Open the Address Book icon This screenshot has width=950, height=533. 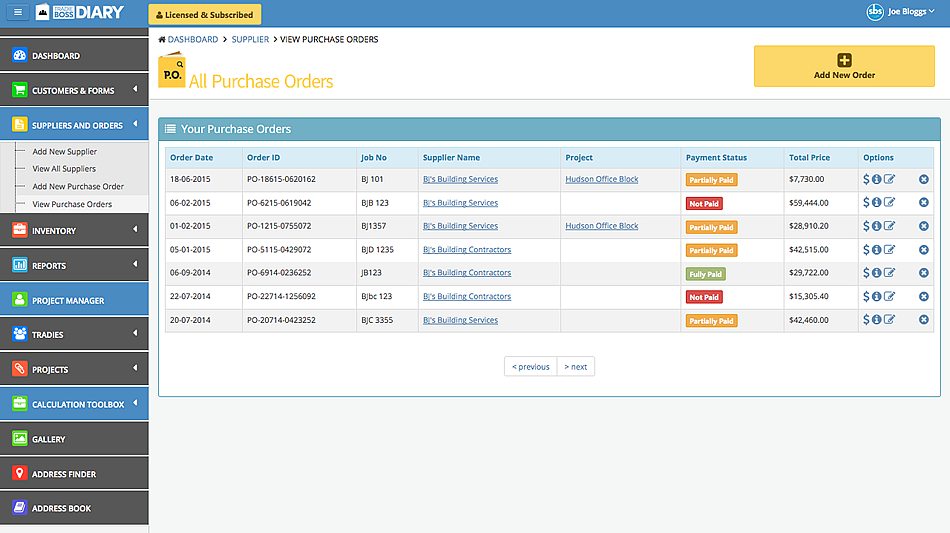click(x=19, y=508)
